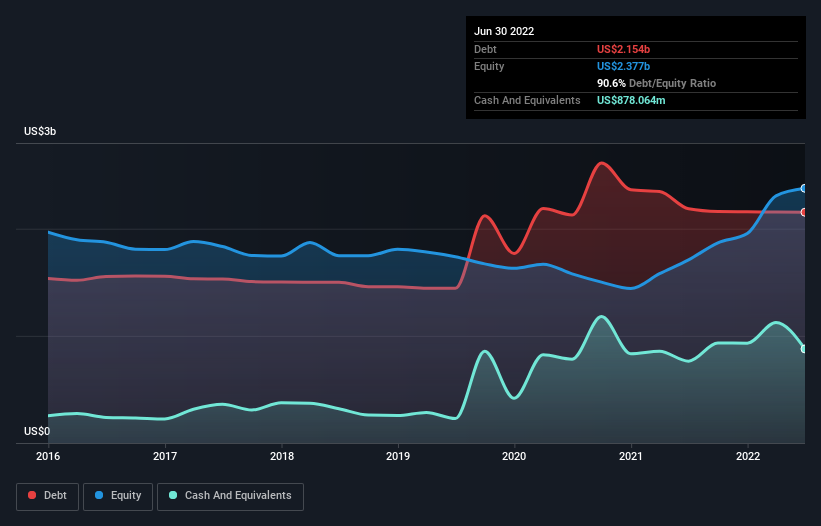
Task: Click the Jun 30 2022 tooltip date
Action: 504,31
